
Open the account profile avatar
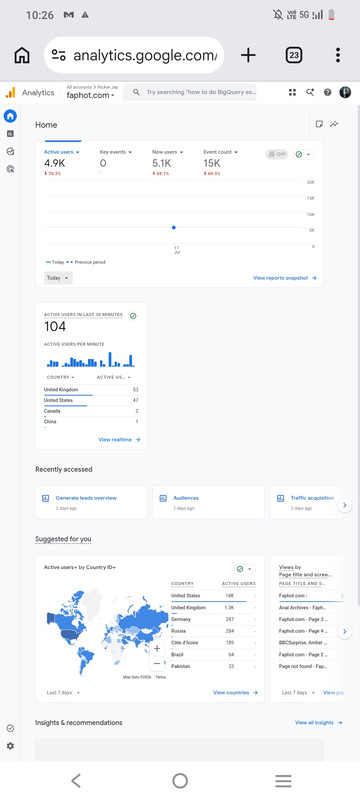[345, 92]
